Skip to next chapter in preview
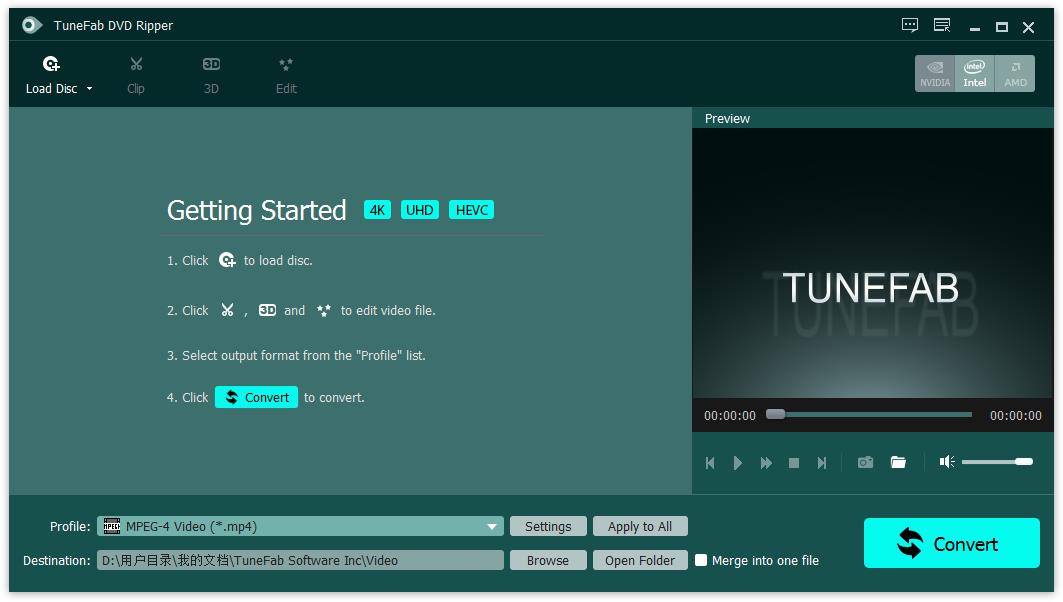Viewport: 1063px width, 602px height. pos(822,463)
